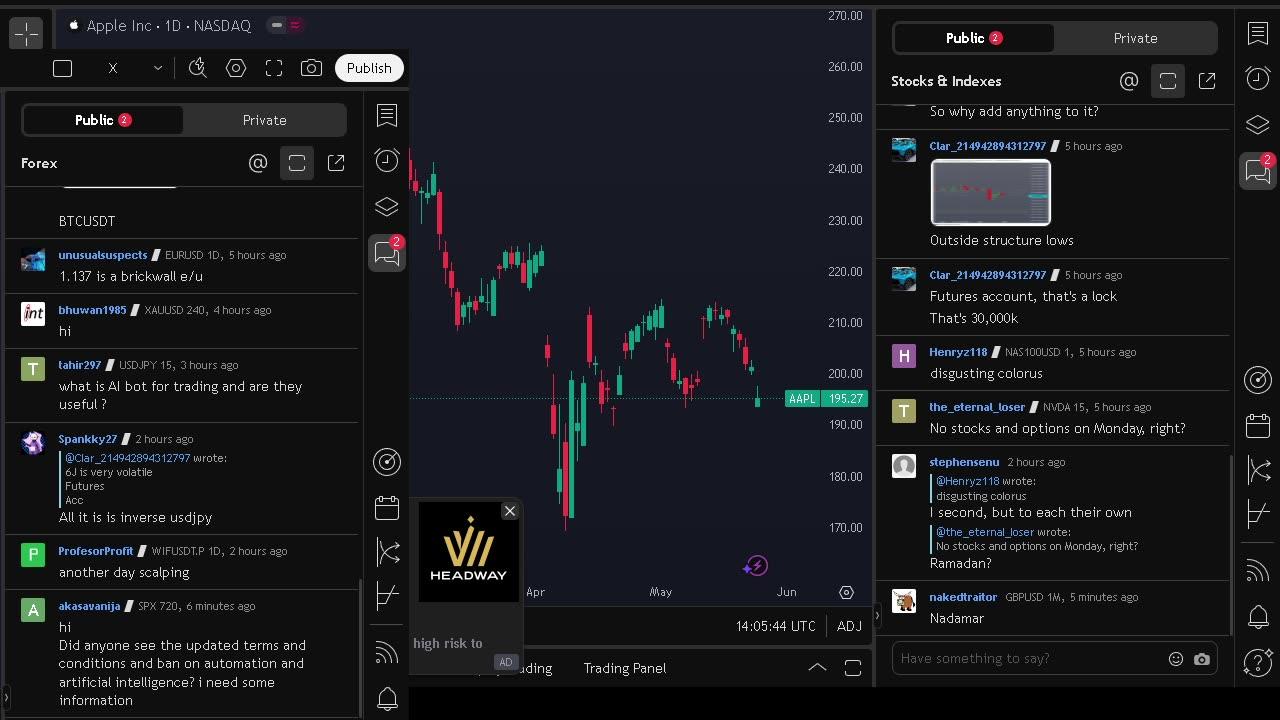Close the Headway advertisement

[x=510, y=511]
